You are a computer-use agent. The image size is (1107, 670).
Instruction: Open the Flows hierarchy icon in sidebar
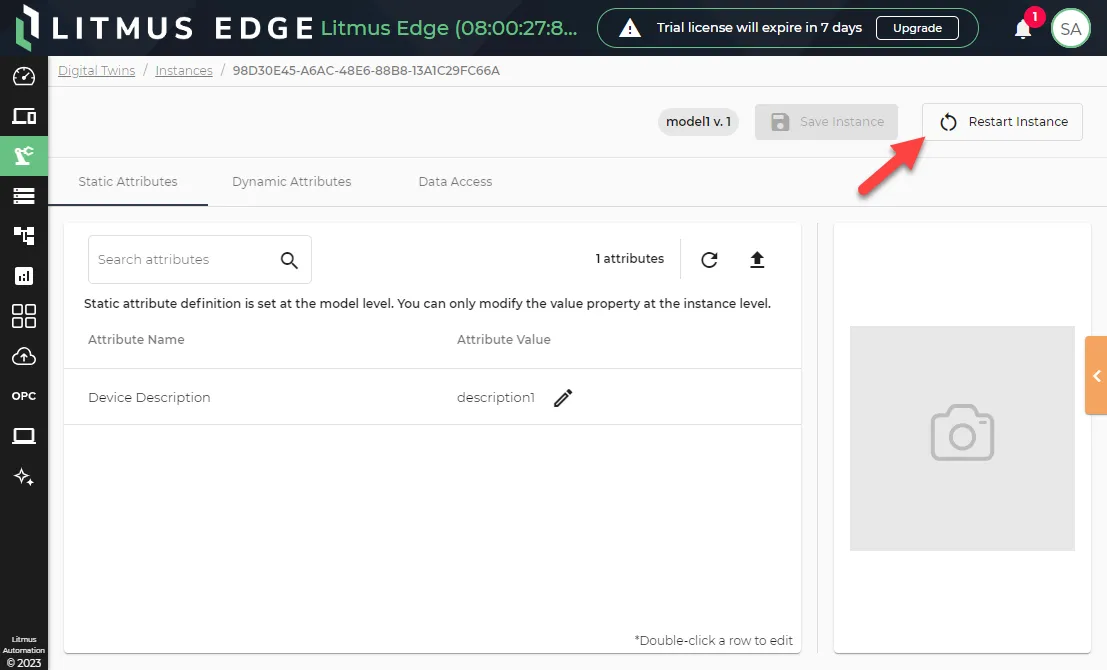(24, 236)
